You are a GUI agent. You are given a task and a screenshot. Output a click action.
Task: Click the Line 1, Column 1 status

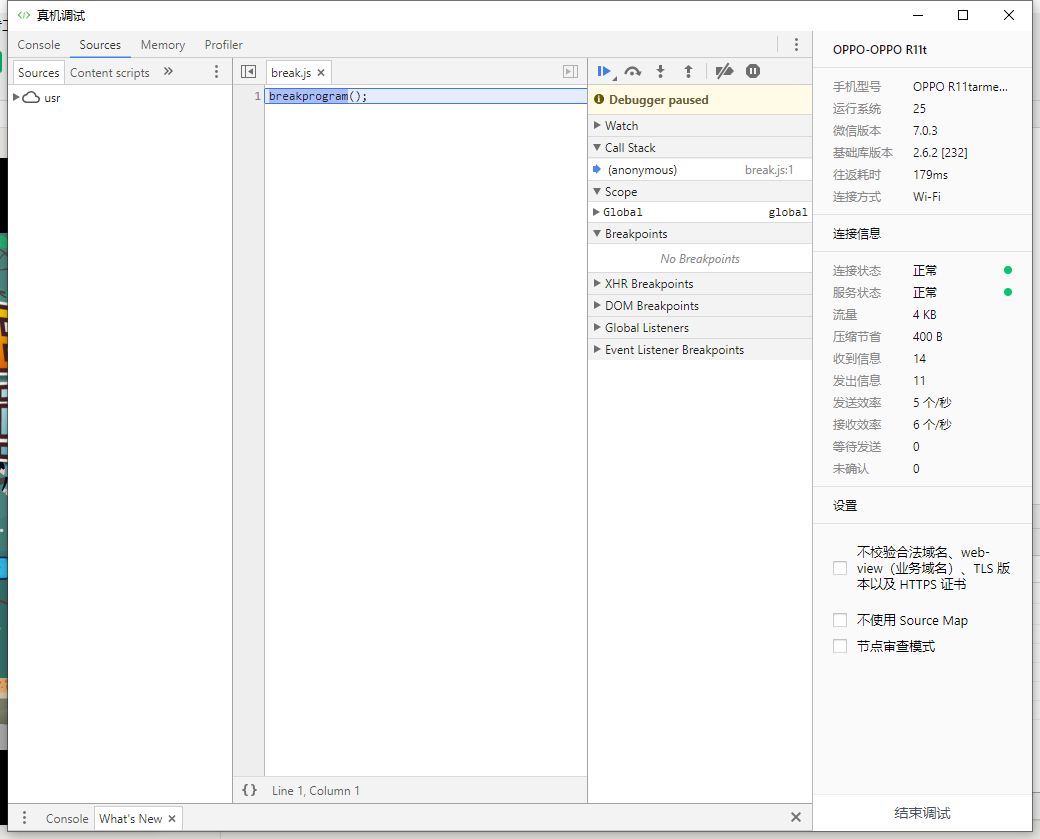pos(316,791)
